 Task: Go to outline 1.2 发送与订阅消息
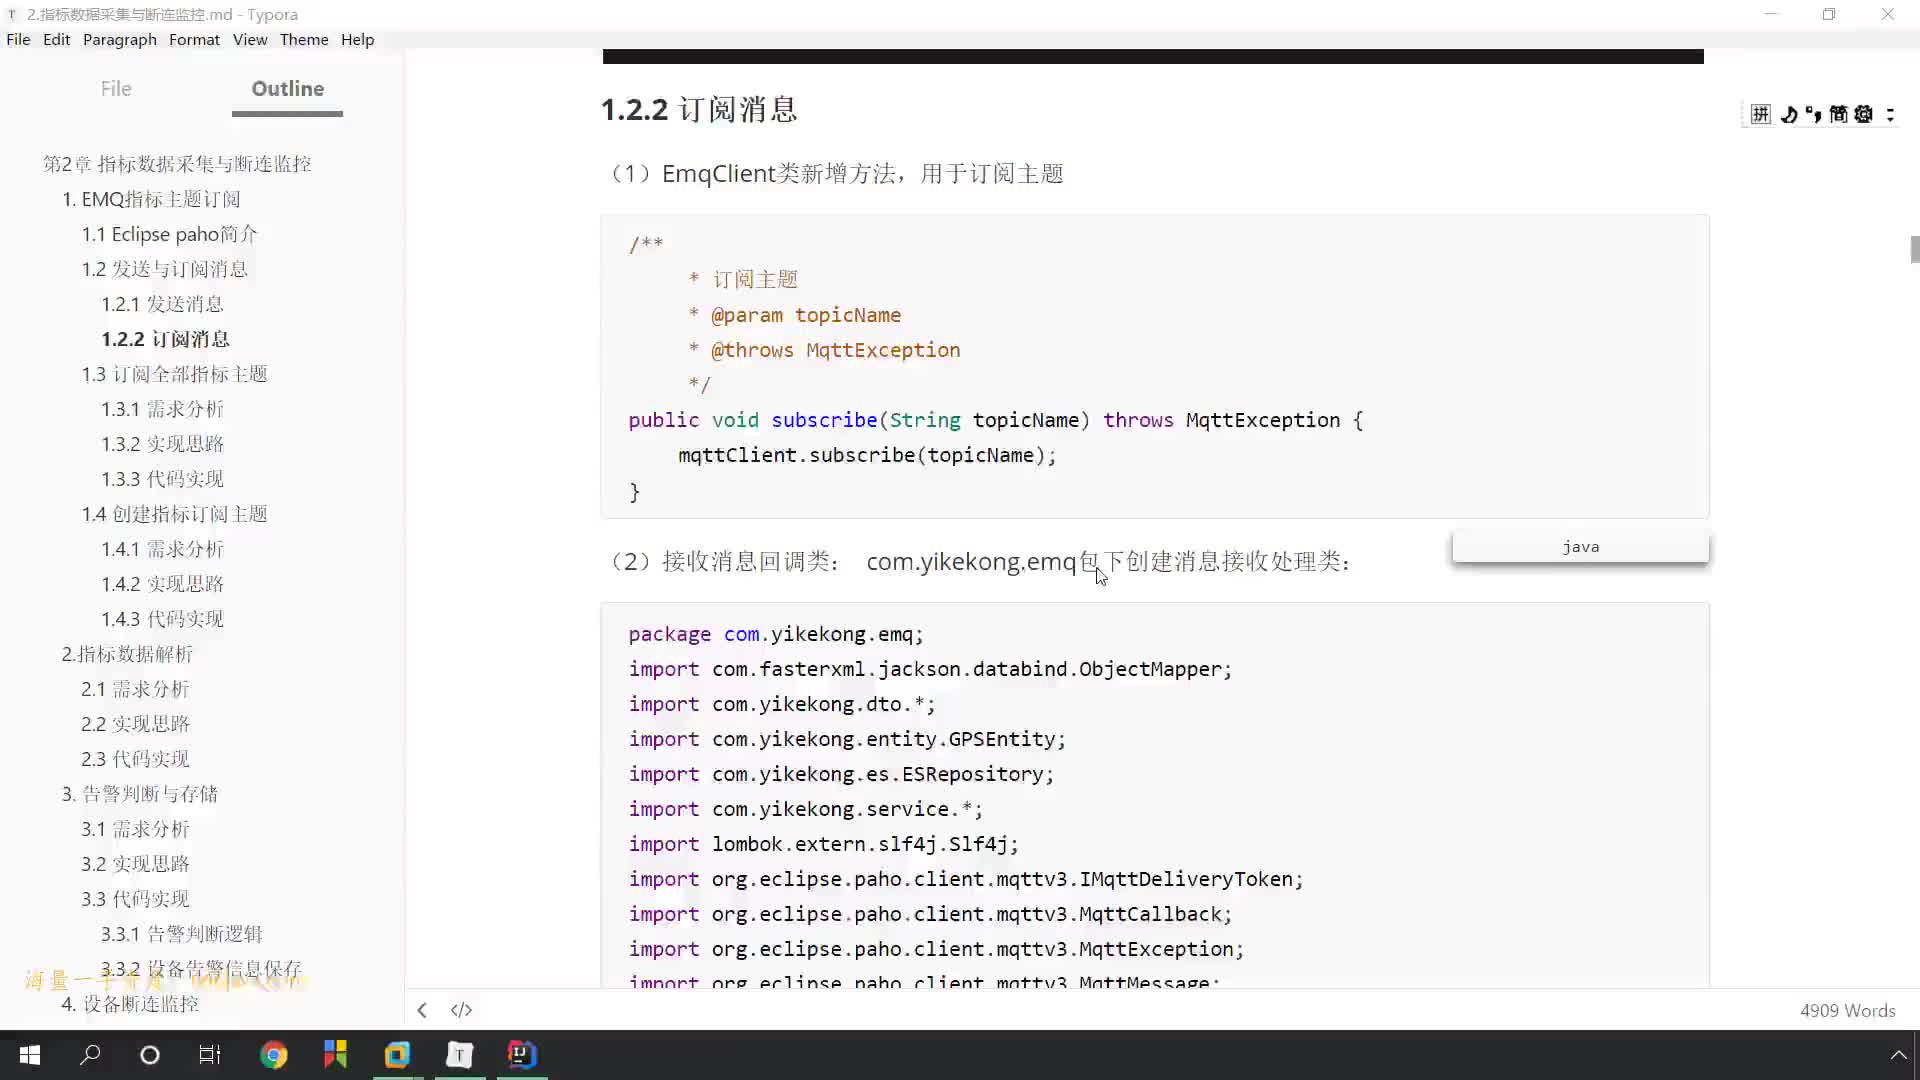[165, 269]
